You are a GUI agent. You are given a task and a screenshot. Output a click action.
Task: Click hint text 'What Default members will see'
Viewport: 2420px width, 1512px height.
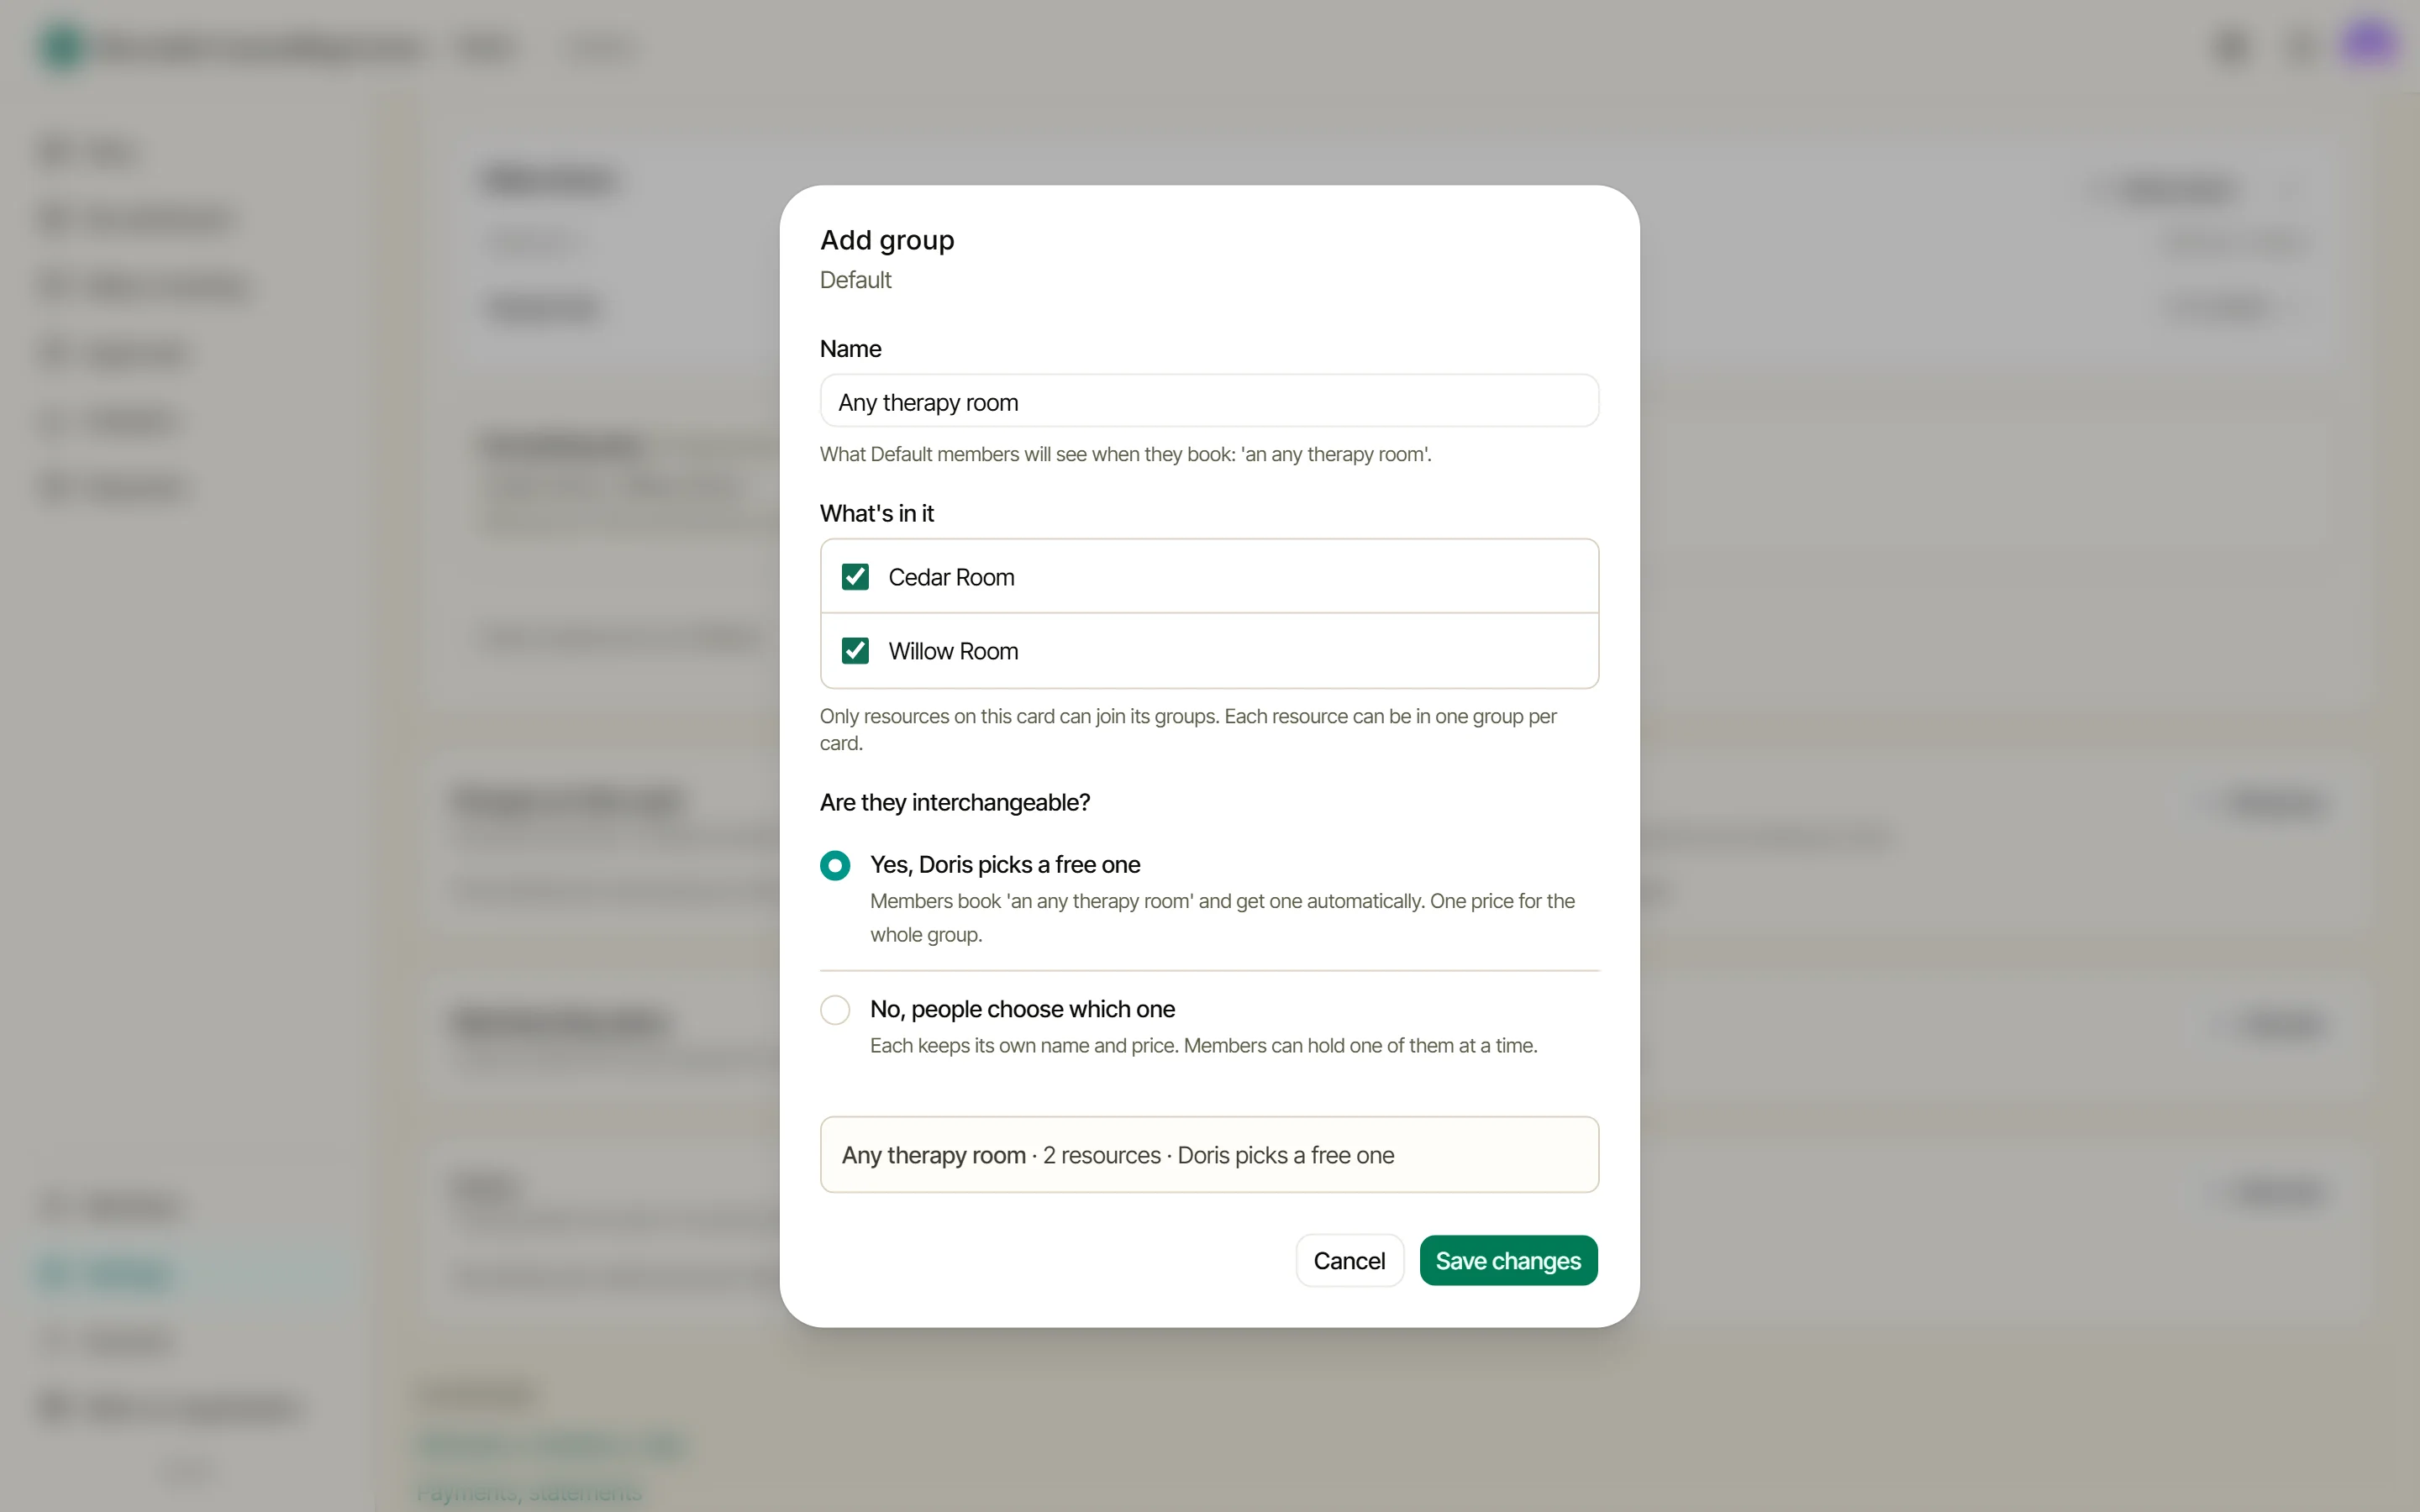coord(1125,454)
